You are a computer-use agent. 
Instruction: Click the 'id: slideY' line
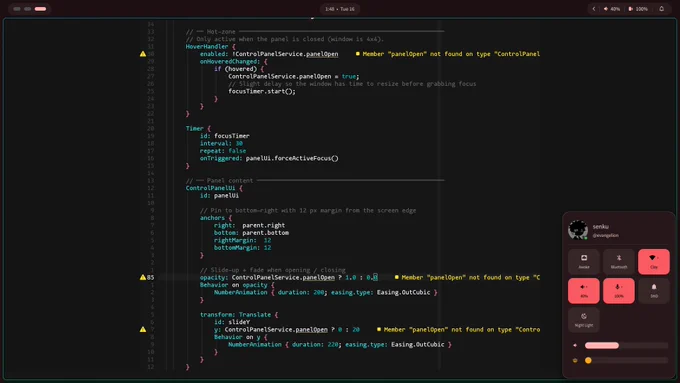pyautogui.click(x=232, y=322)
